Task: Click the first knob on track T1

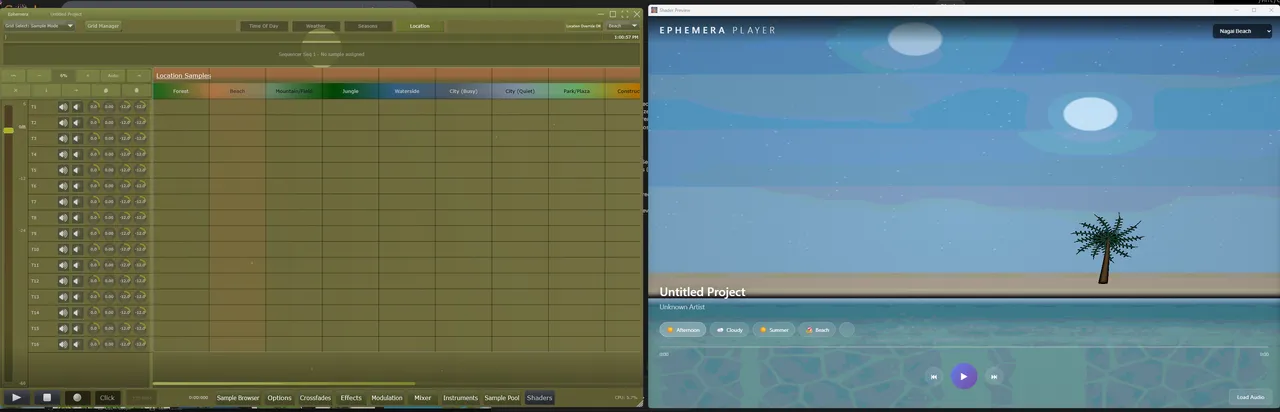Action: 94,107
